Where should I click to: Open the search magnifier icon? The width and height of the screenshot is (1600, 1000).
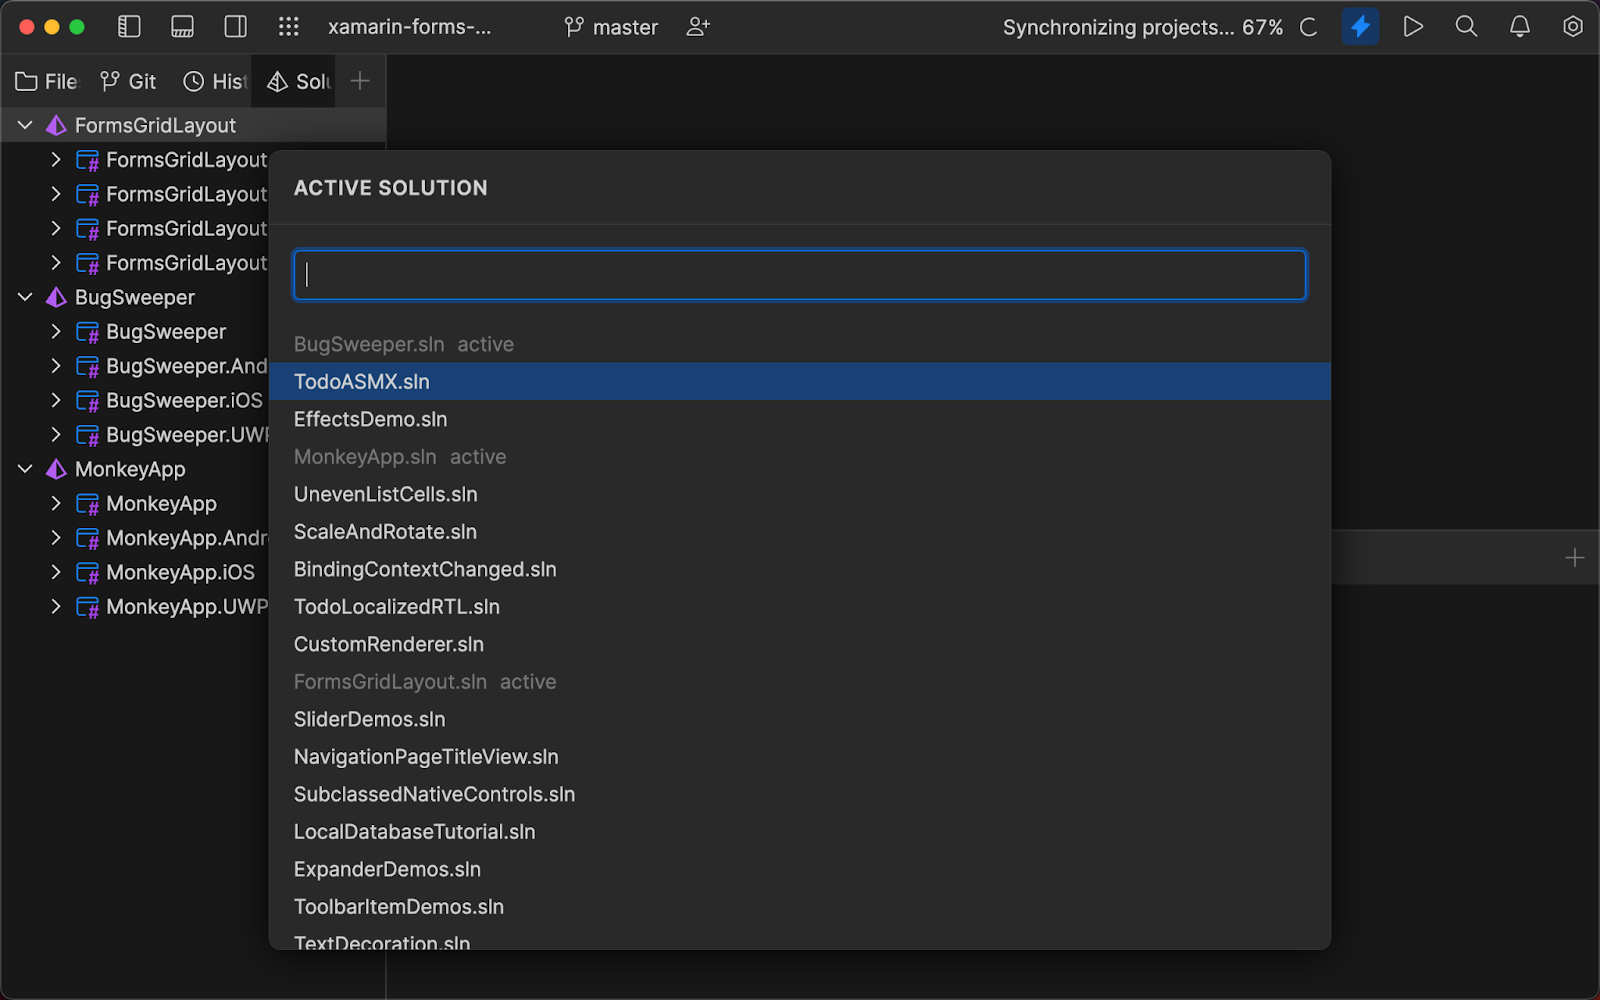(x=1466, y=27)
